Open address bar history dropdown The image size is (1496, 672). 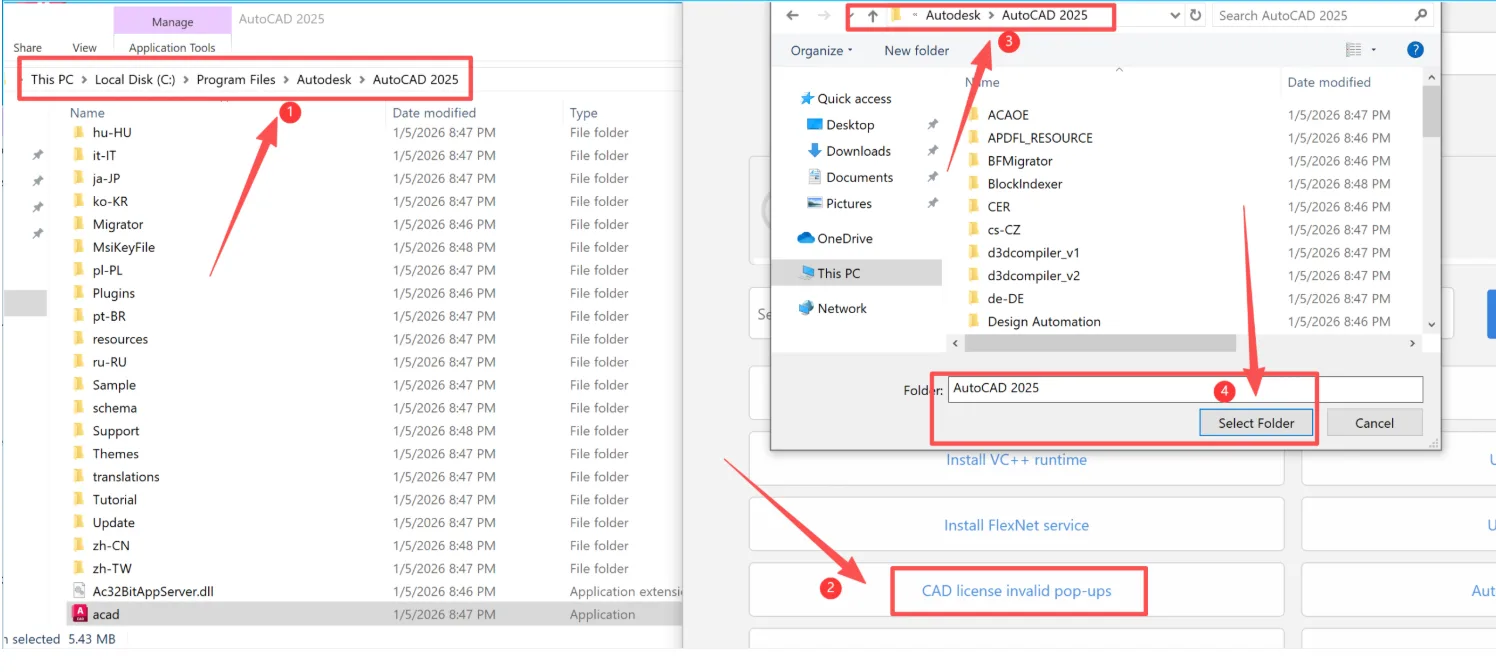coord(1172,16)
